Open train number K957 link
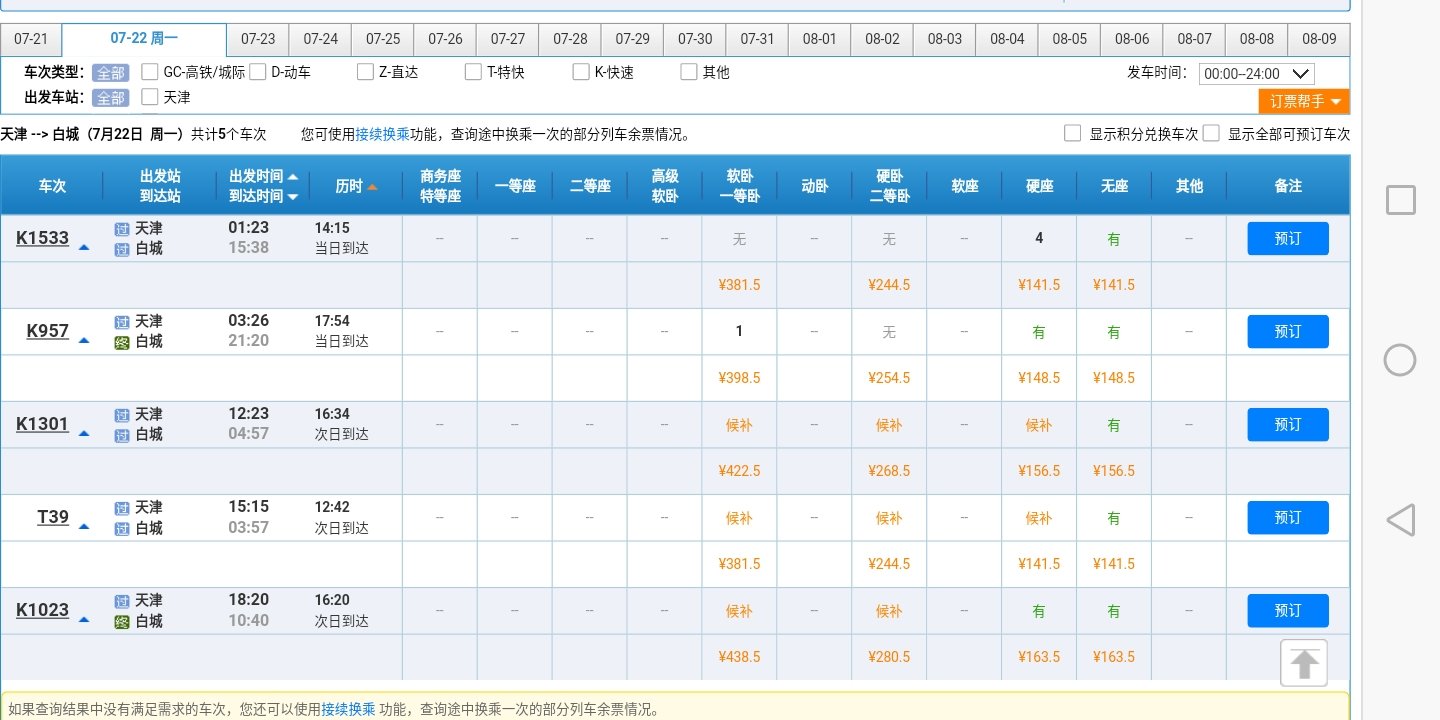This screenshot has height=720, width=1440. (x=48, y=331)
